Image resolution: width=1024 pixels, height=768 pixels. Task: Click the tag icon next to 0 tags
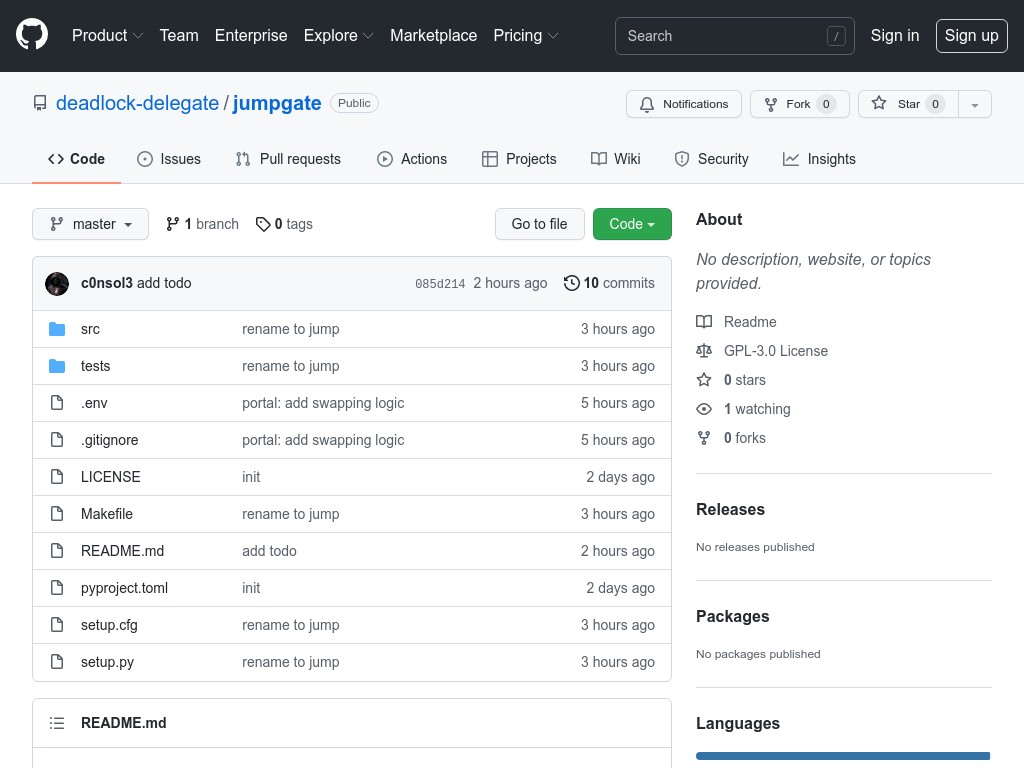[263, 224]
